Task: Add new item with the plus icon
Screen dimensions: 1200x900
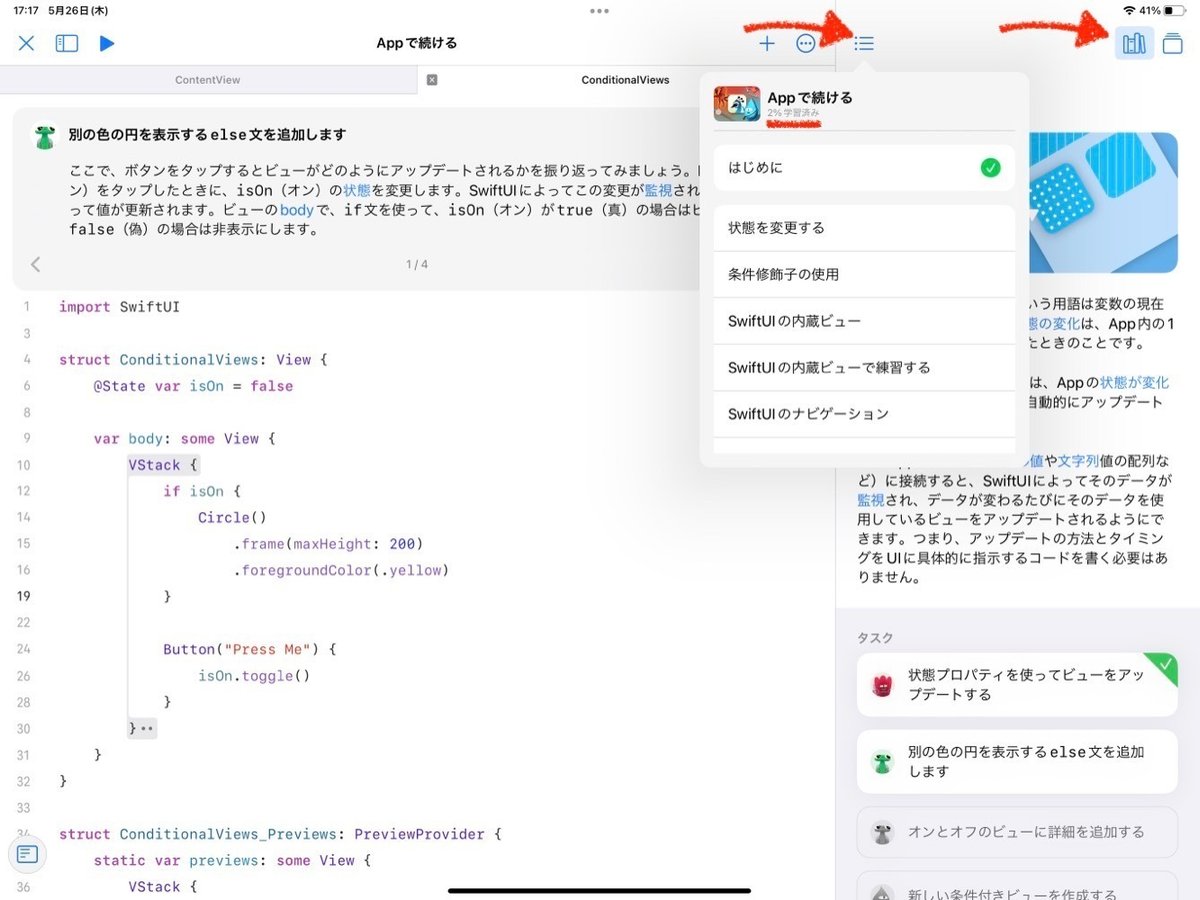Action: 767,43
